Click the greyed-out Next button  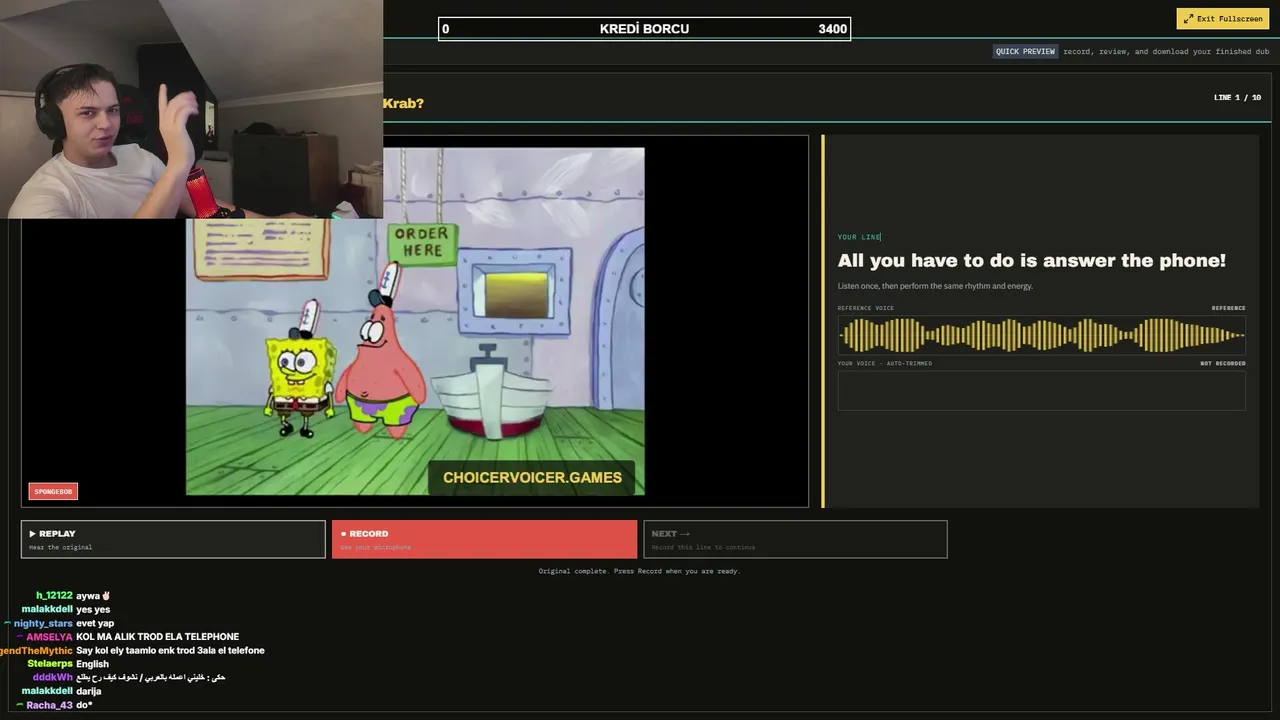(795, 539)
